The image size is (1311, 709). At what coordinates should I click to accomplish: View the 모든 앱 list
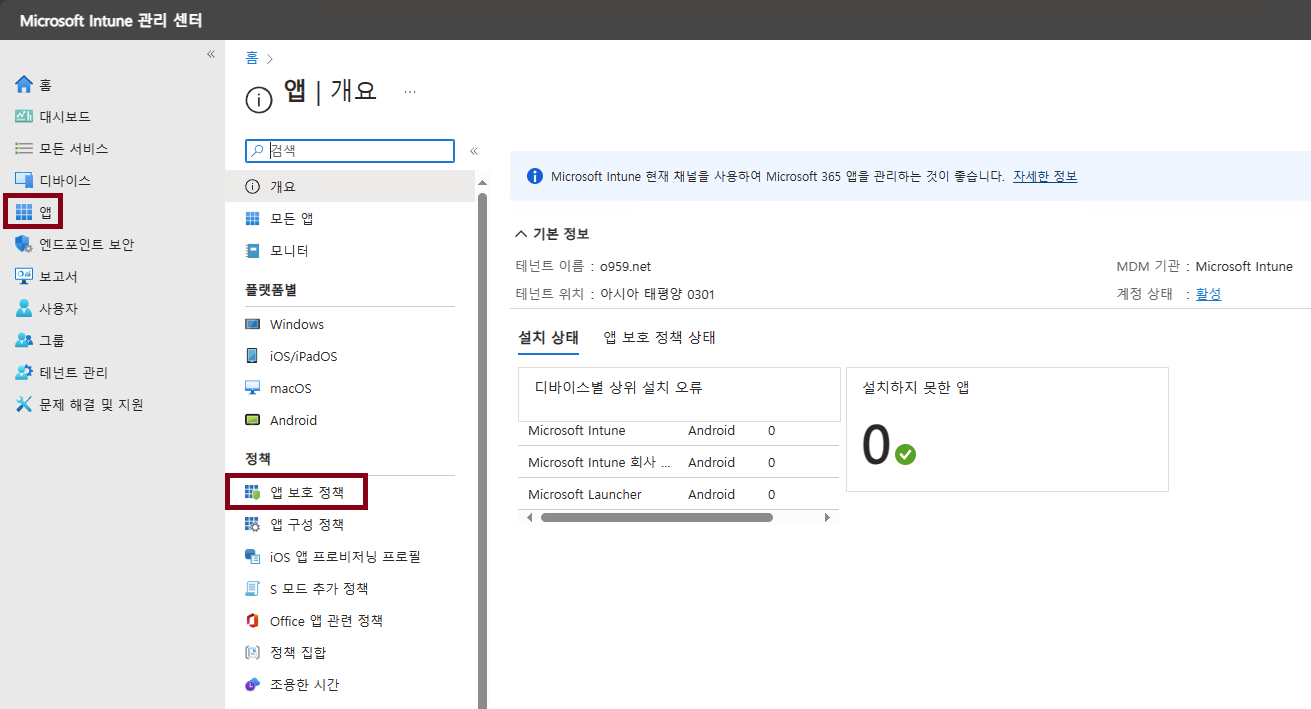tap(289, 218)
